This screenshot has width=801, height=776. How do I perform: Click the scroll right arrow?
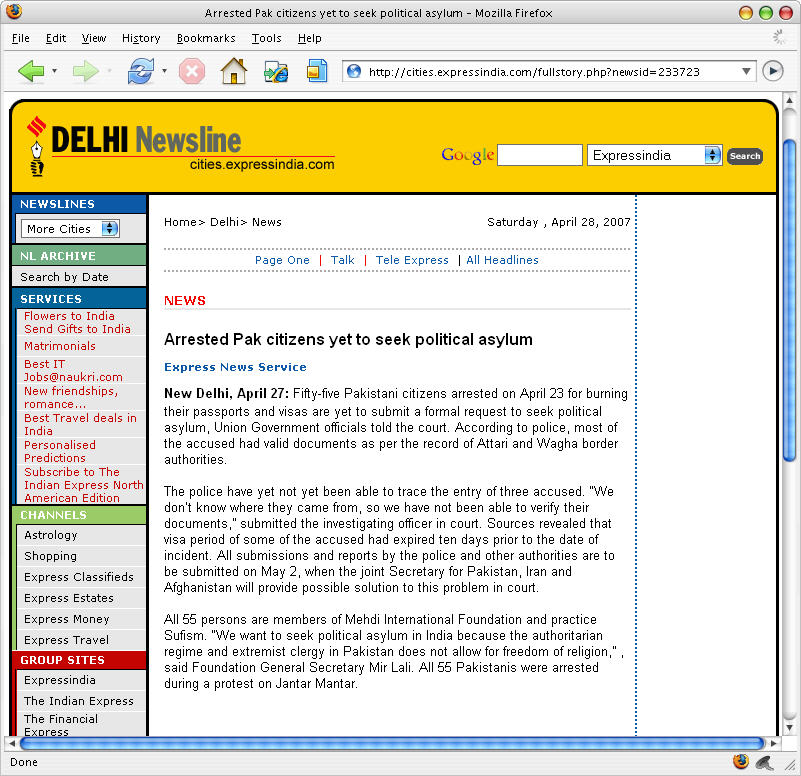coord(773,743)
